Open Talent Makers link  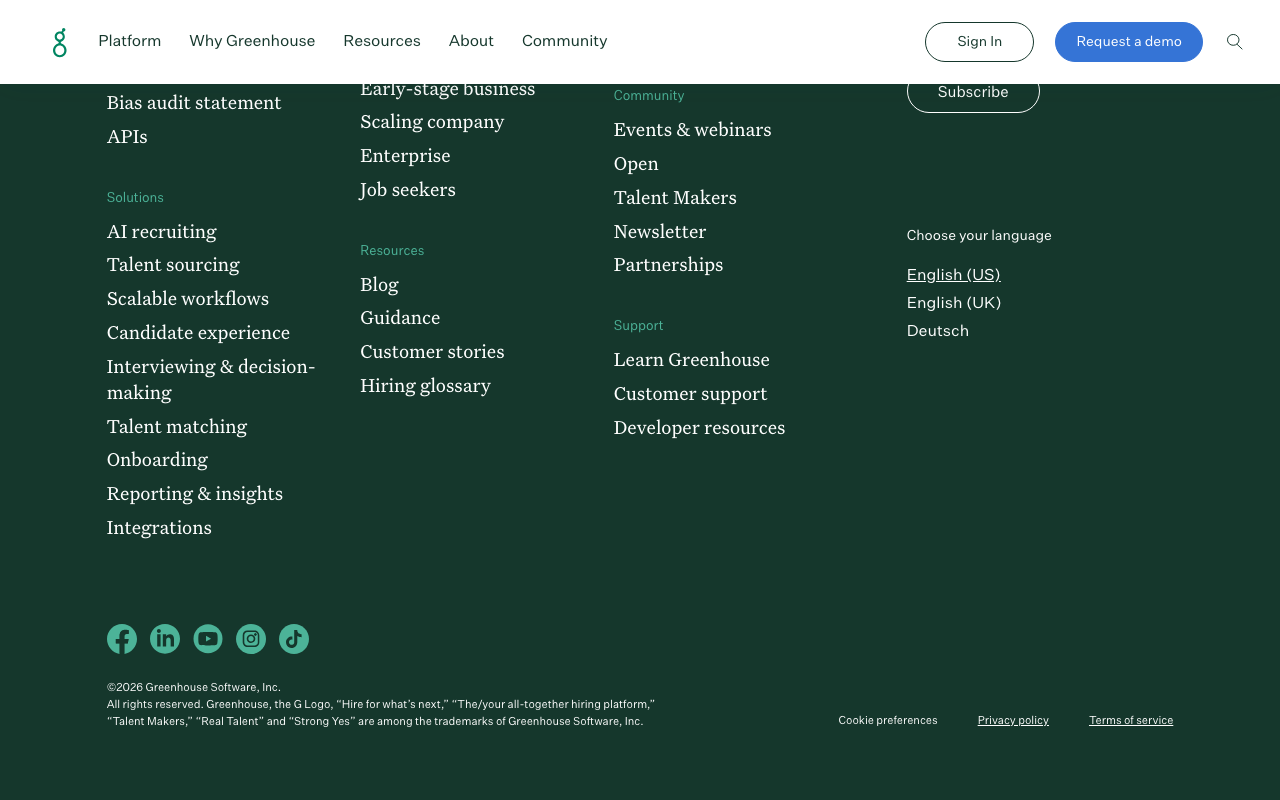[x=675, y=198]
